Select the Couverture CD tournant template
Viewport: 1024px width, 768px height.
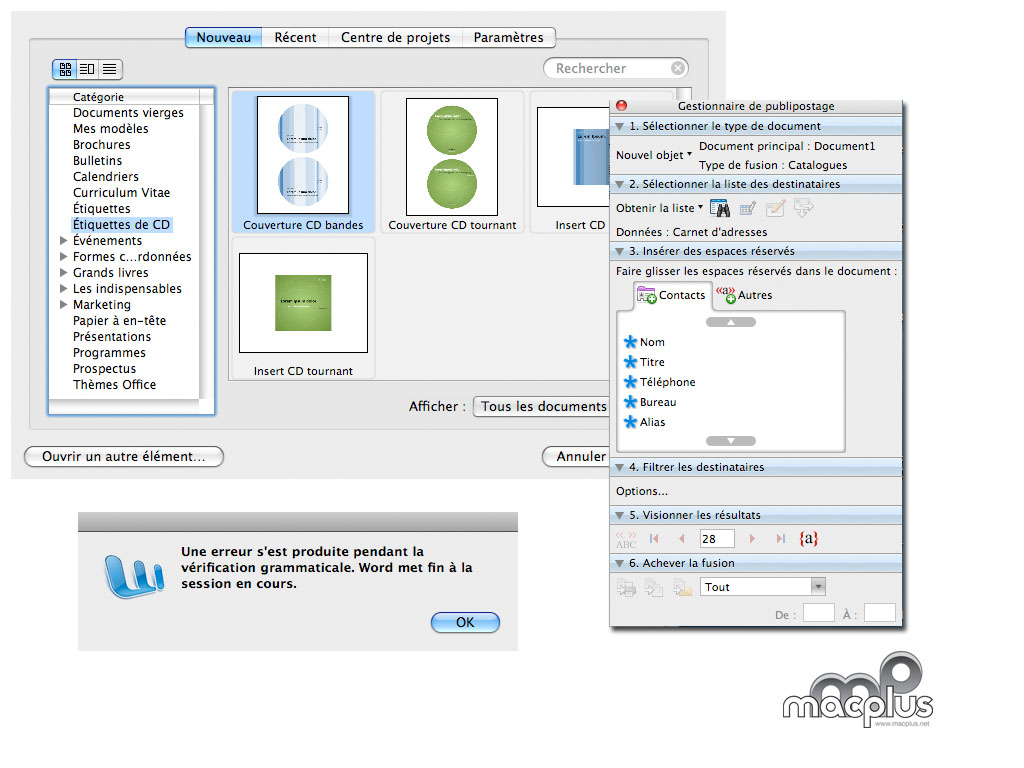coord(452,160)
